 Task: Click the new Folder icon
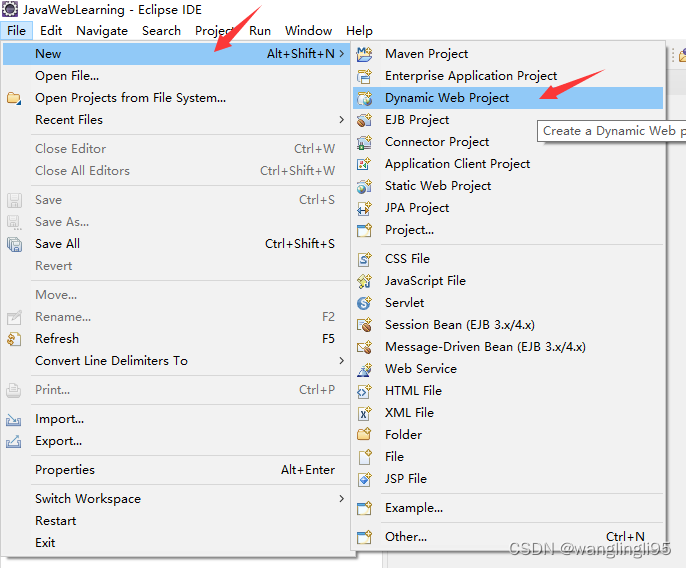pos(364,435)
